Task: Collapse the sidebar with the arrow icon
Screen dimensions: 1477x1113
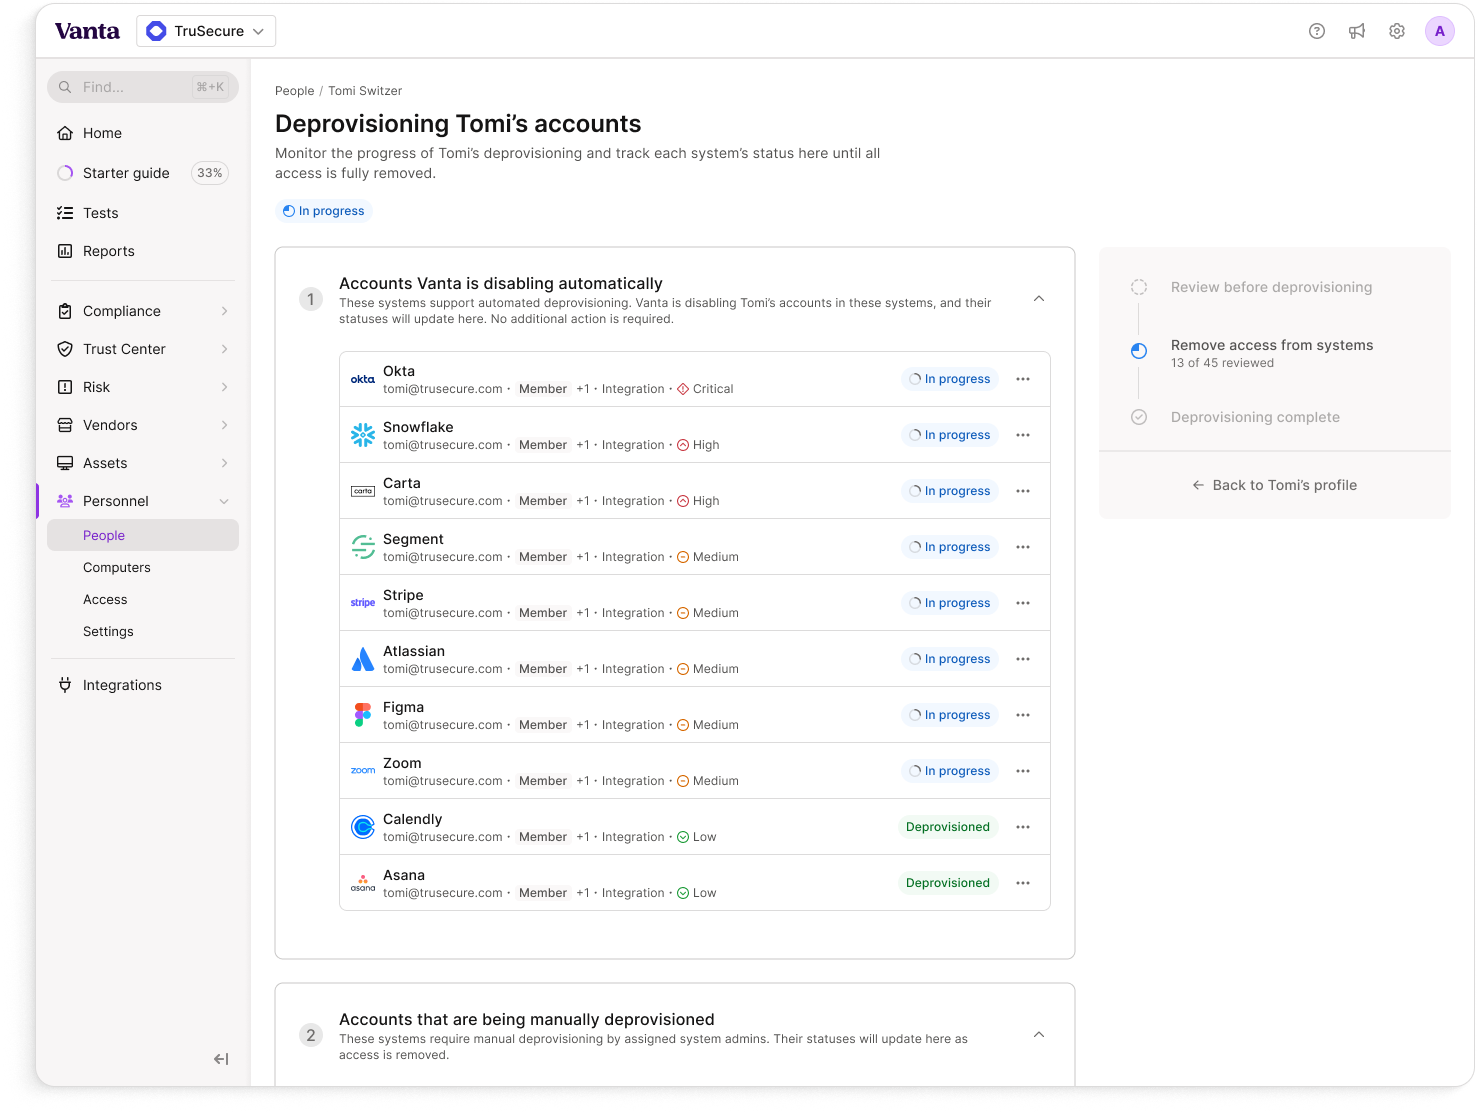Action: [221, 1059]
